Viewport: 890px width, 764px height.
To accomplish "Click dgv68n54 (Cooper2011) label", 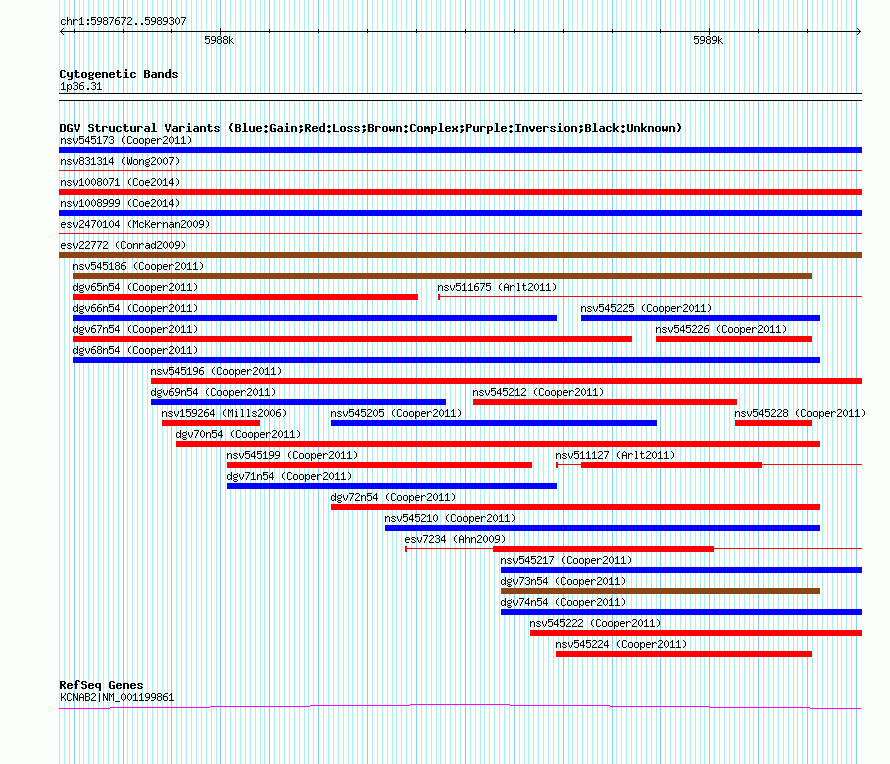I will point(135,350).
